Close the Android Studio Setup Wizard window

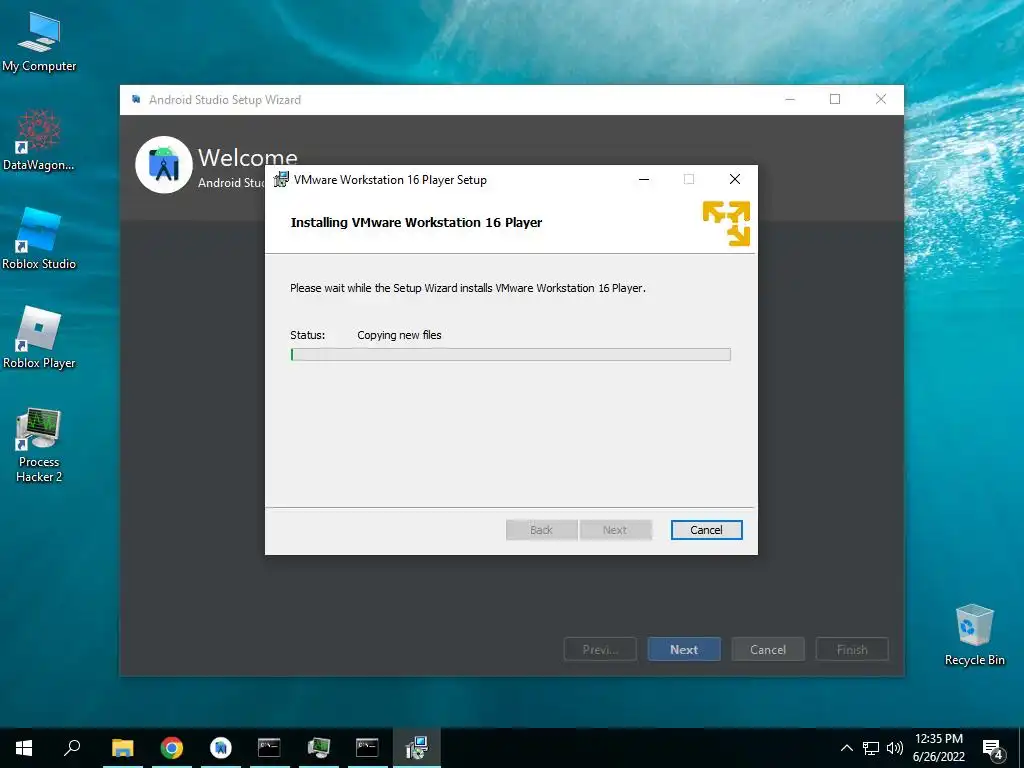pos(880,99)
